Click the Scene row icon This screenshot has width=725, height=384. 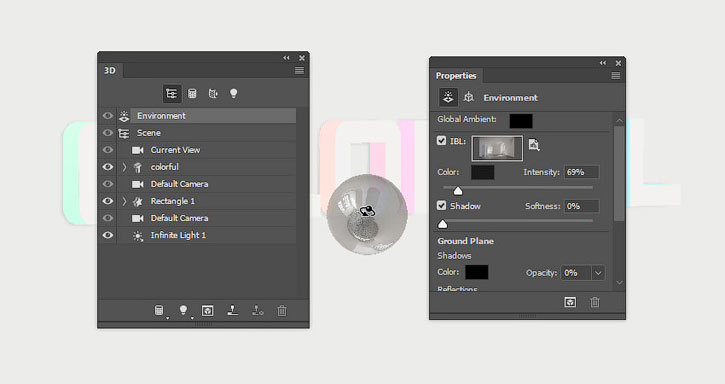[124, 133]
